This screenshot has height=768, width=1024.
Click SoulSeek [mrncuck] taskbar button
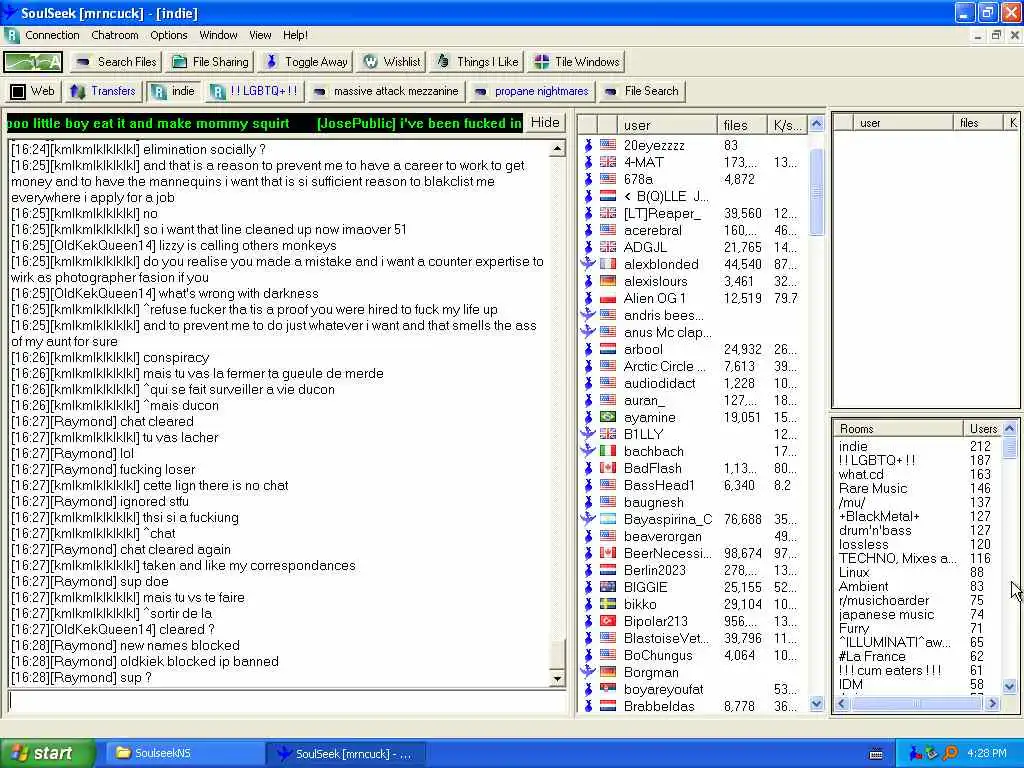coord(346,753)
